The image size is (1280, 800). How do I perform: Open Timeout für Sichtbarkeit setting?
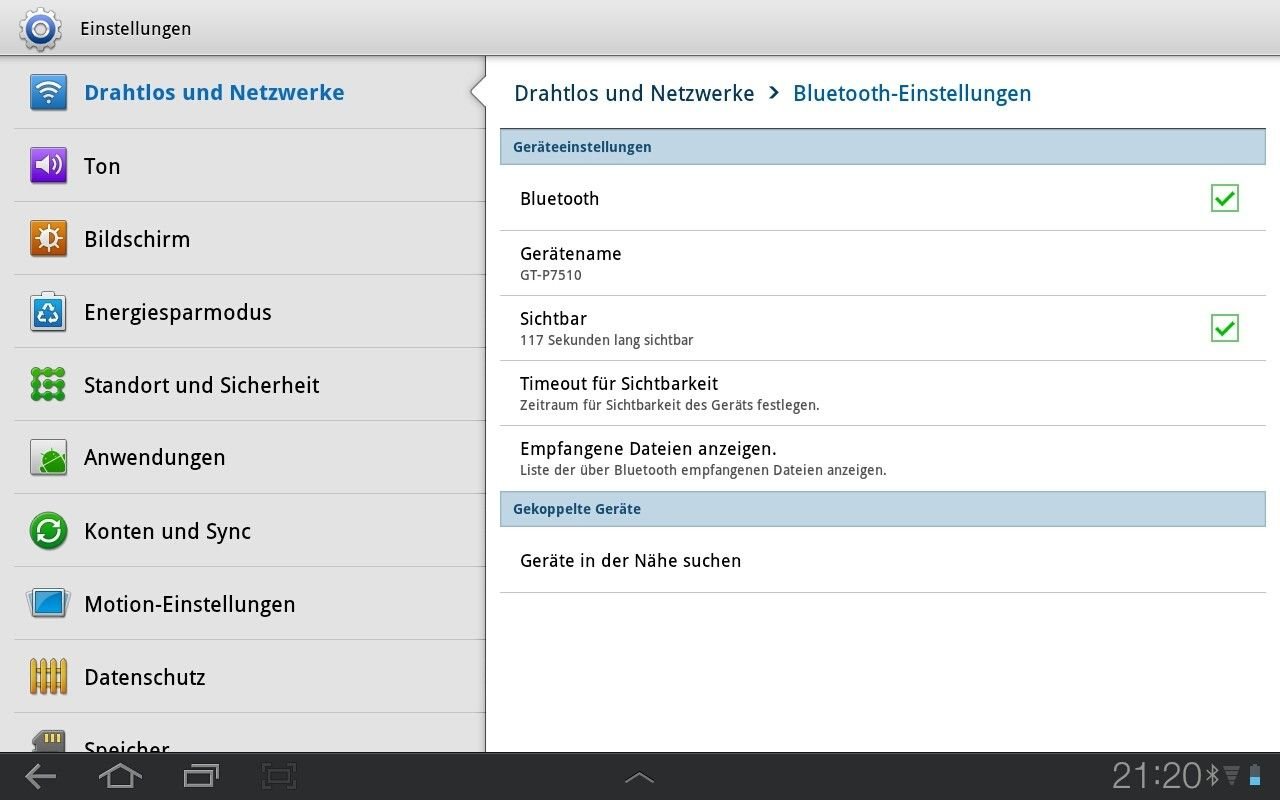883,393
